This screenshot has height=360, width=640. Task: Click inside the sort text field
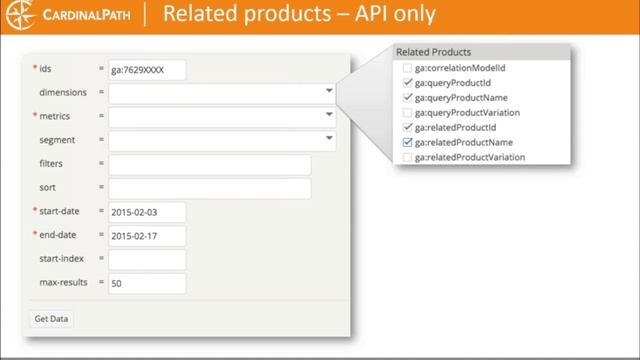click(210, 189)
